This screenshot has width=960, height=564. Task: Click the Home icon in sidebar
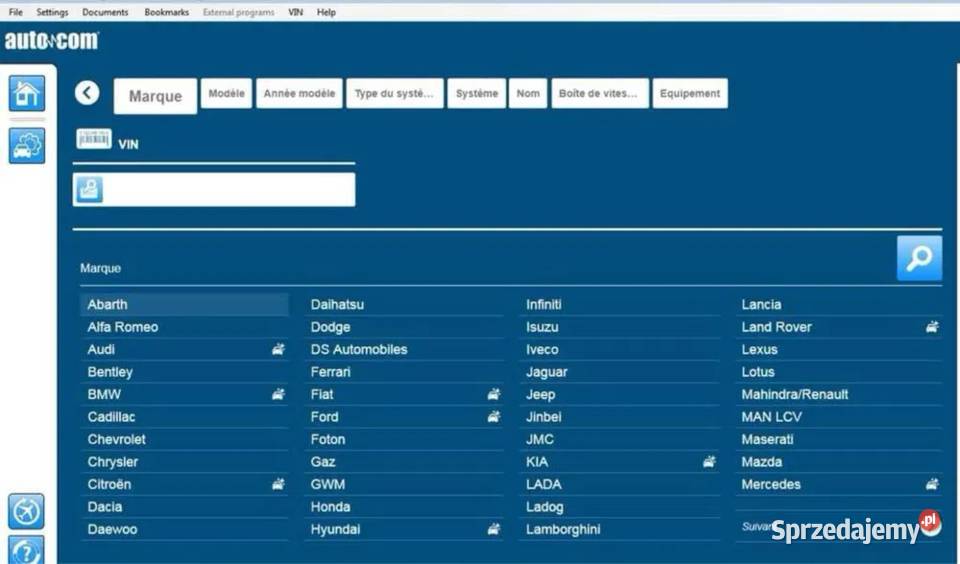pos(26,93)
